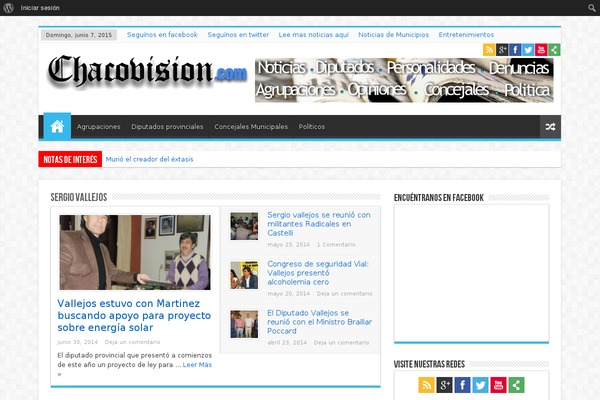The width and height of the screenshot is (600, 400).
Task: Open the Sergio Vallejos section heading
Action: click(79, 197)
